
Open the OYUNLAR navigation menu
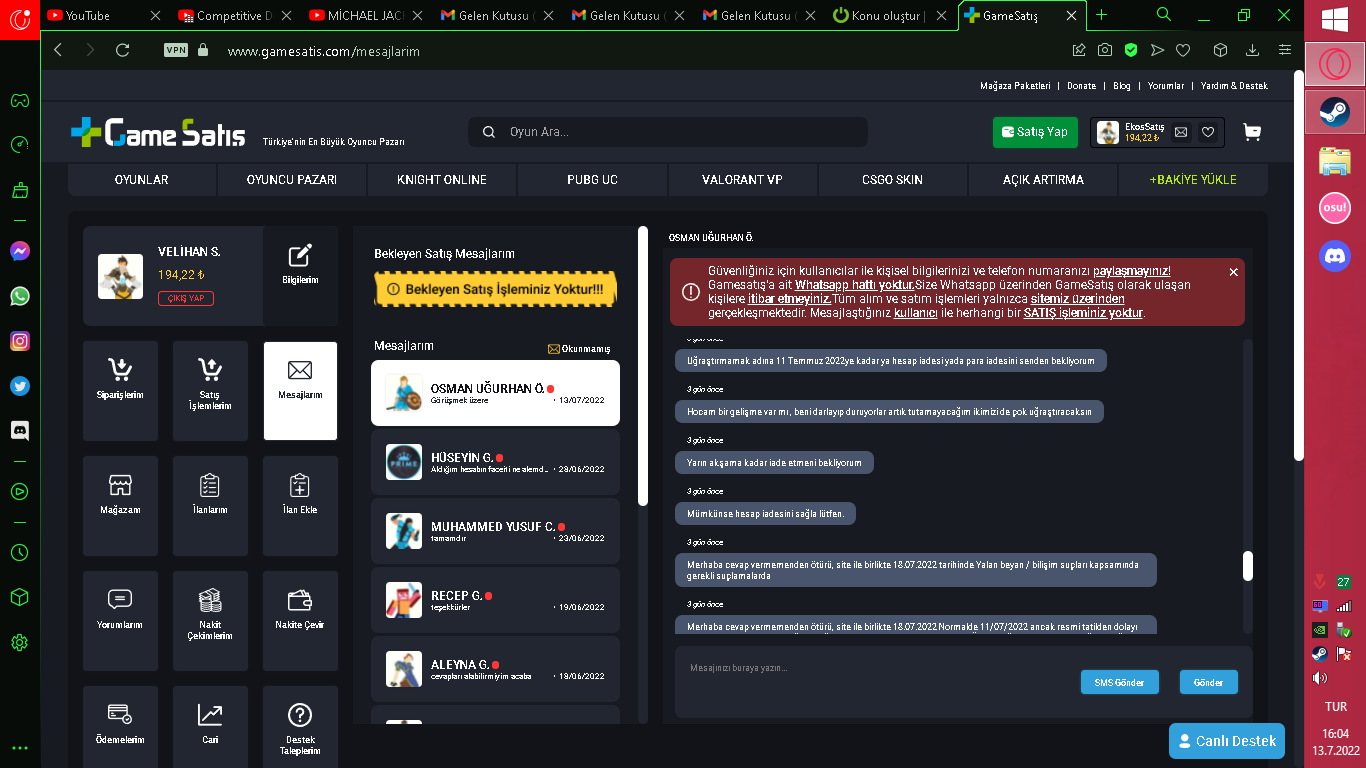pyautogui.click(x=142, y=180)
